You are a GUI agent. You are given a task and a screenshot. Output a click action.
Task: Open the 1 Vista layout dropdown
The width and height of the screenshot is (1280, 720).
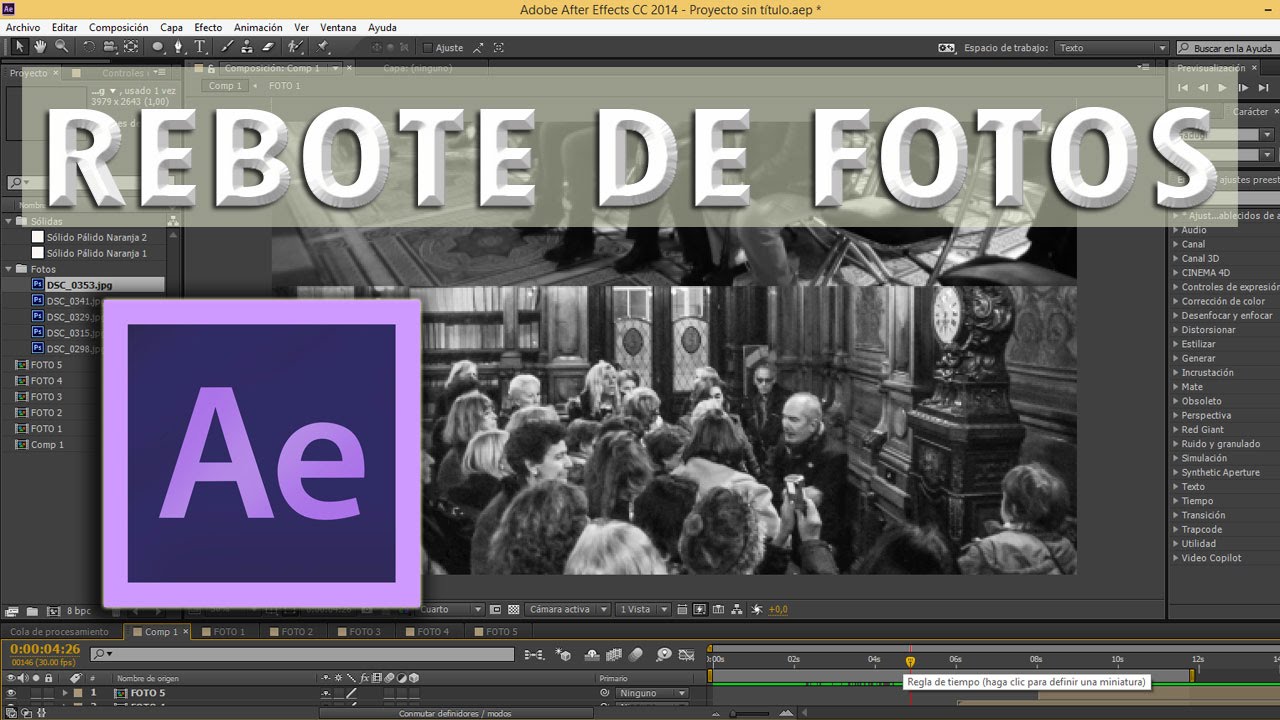click(643, 609)
